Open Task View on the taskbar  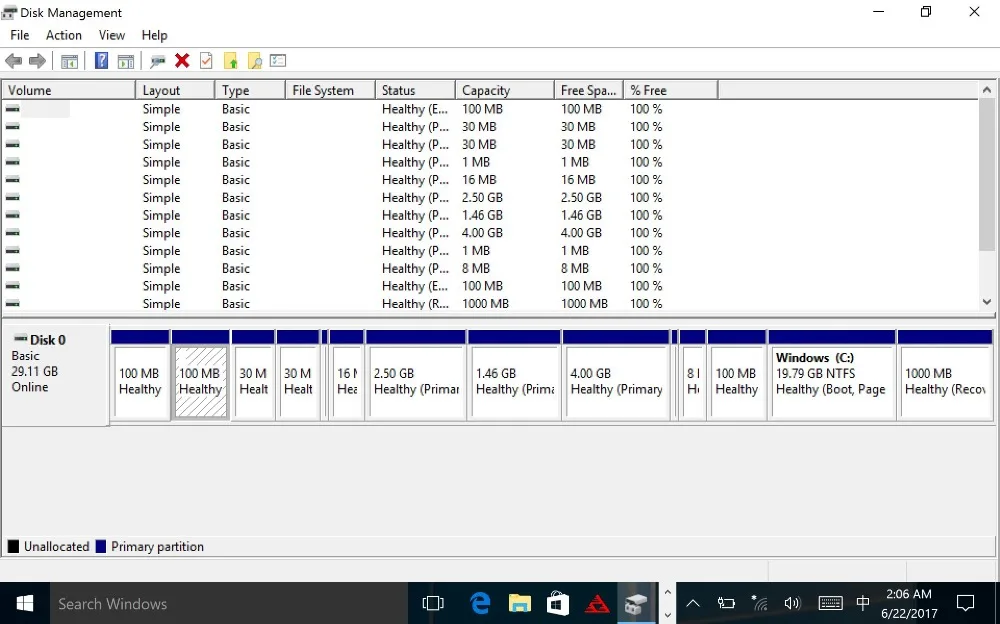(x=432, y=603)
